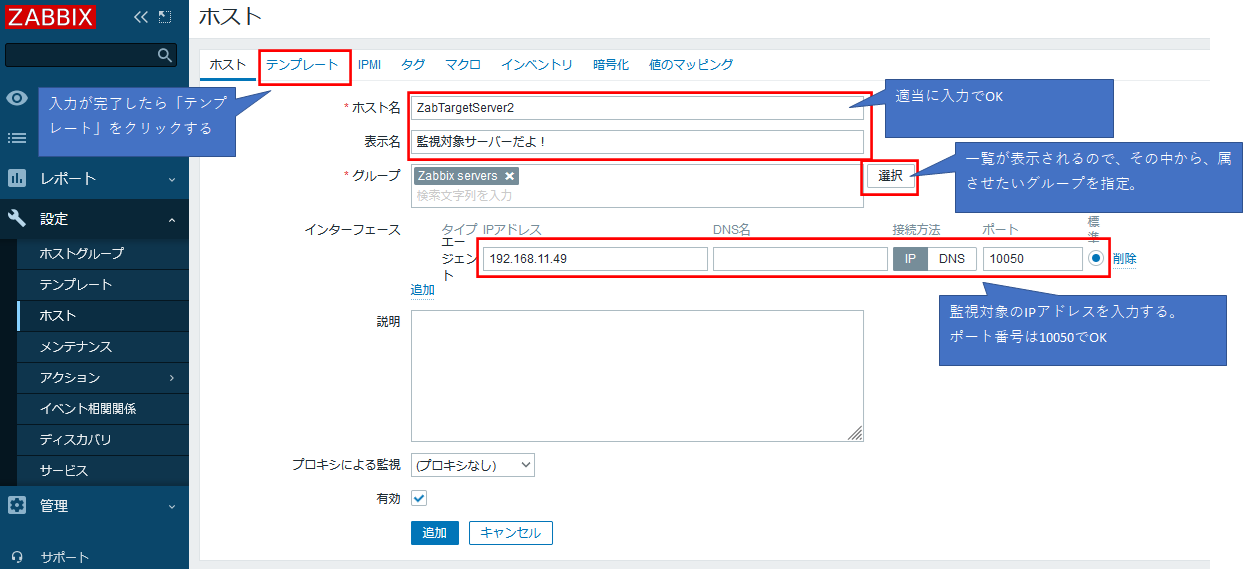The image size is (1243, 569).
Task: Open メンテナンス in the sidebar
Action: (76, 347)
